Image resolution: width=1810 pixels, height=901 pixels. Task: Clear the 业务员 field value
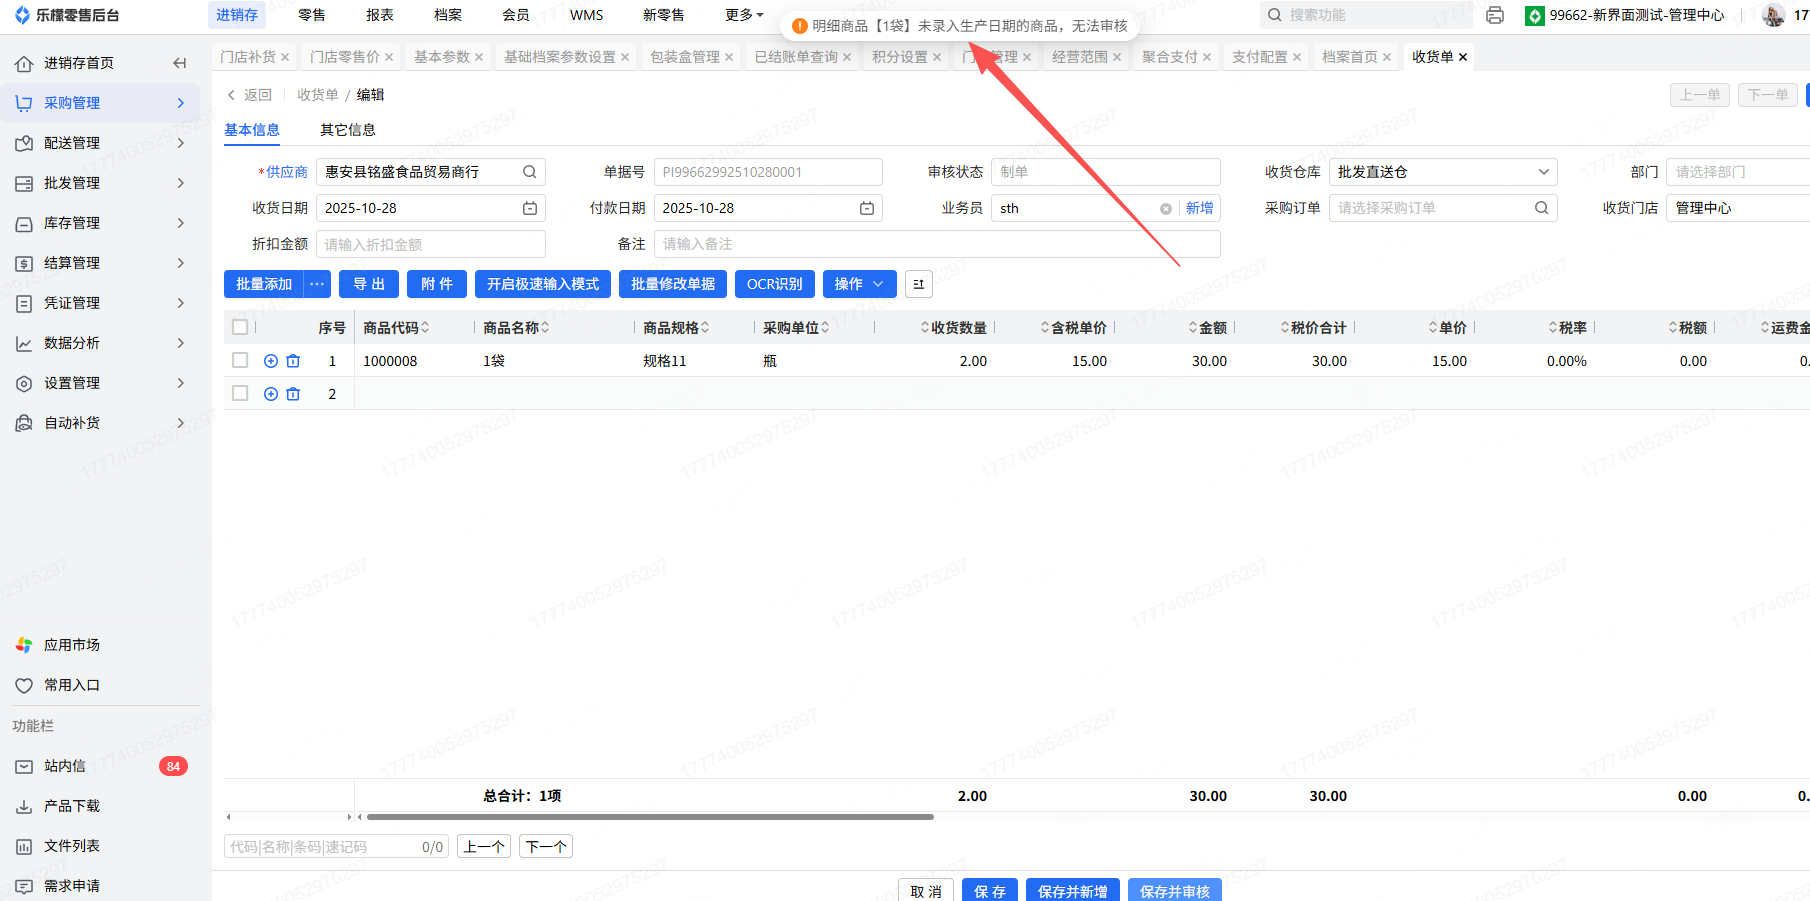click(1165, 209)
